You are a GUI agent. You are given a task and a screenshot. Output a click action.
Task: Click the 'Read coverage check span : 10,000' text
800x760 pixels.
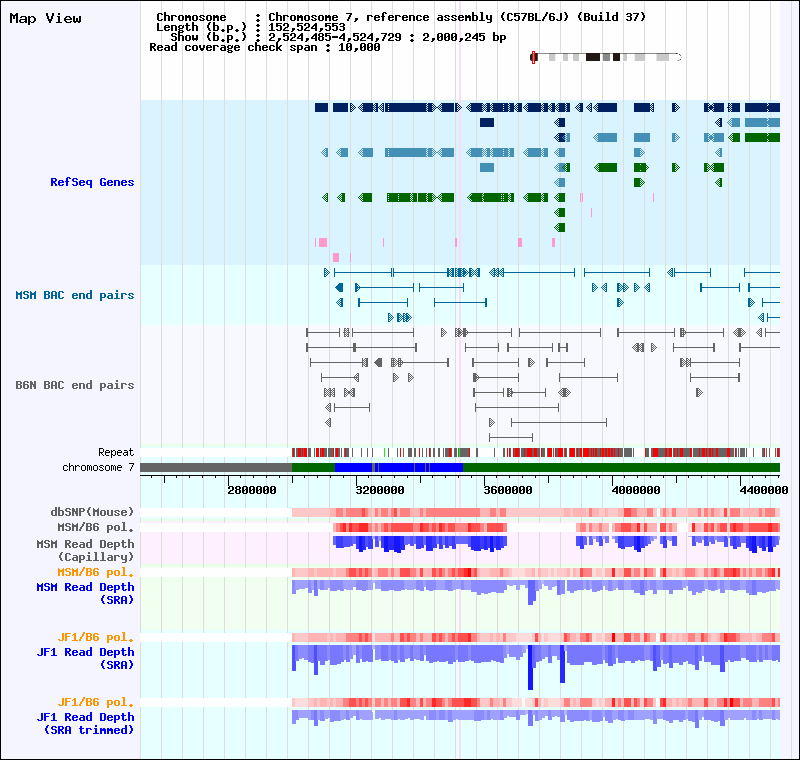(x=265, y=47)
